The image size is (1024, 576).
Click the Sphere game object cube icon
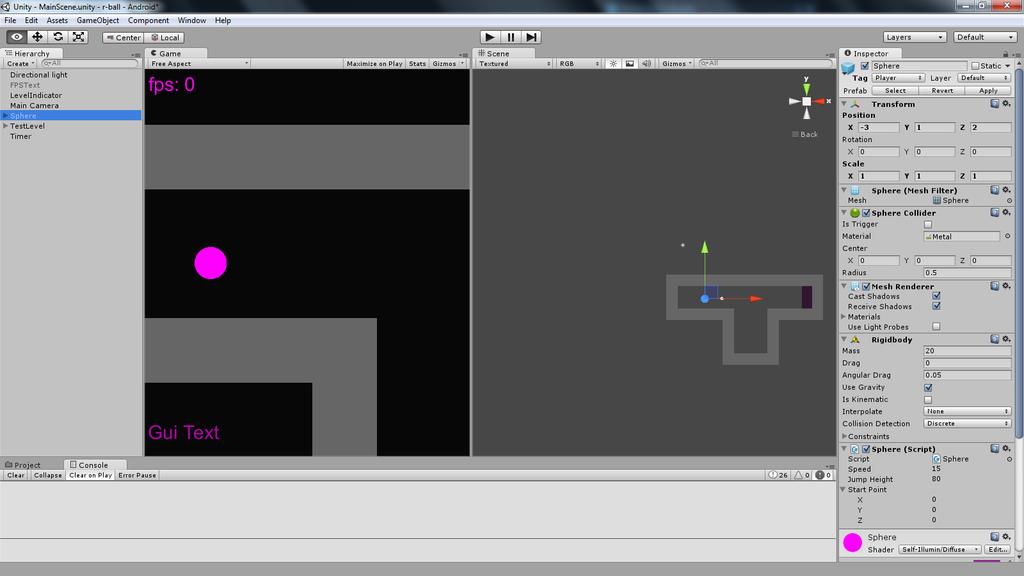click(848, 68)
